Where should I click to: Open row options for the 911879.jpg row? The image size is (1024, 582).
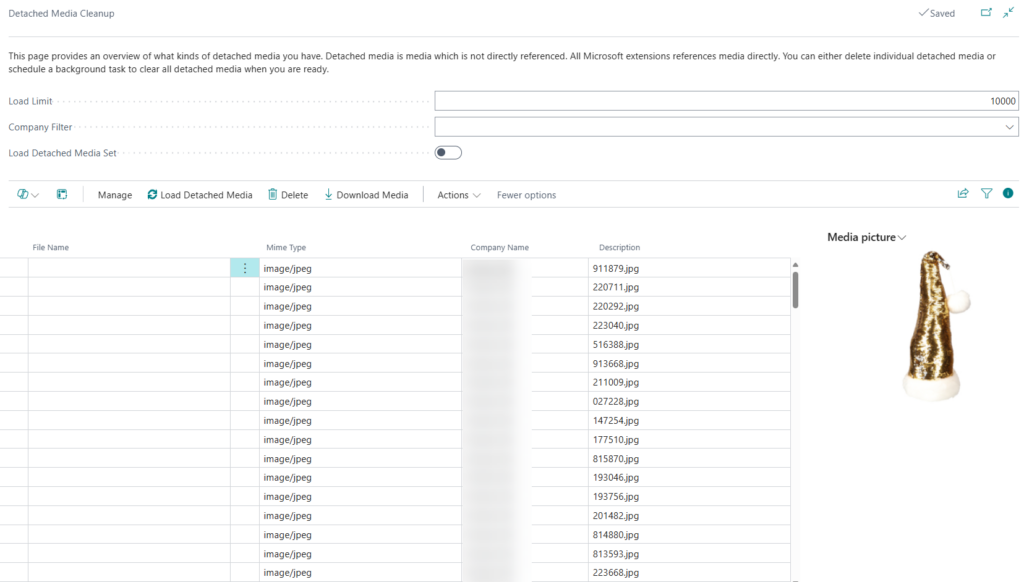[245, 268]
